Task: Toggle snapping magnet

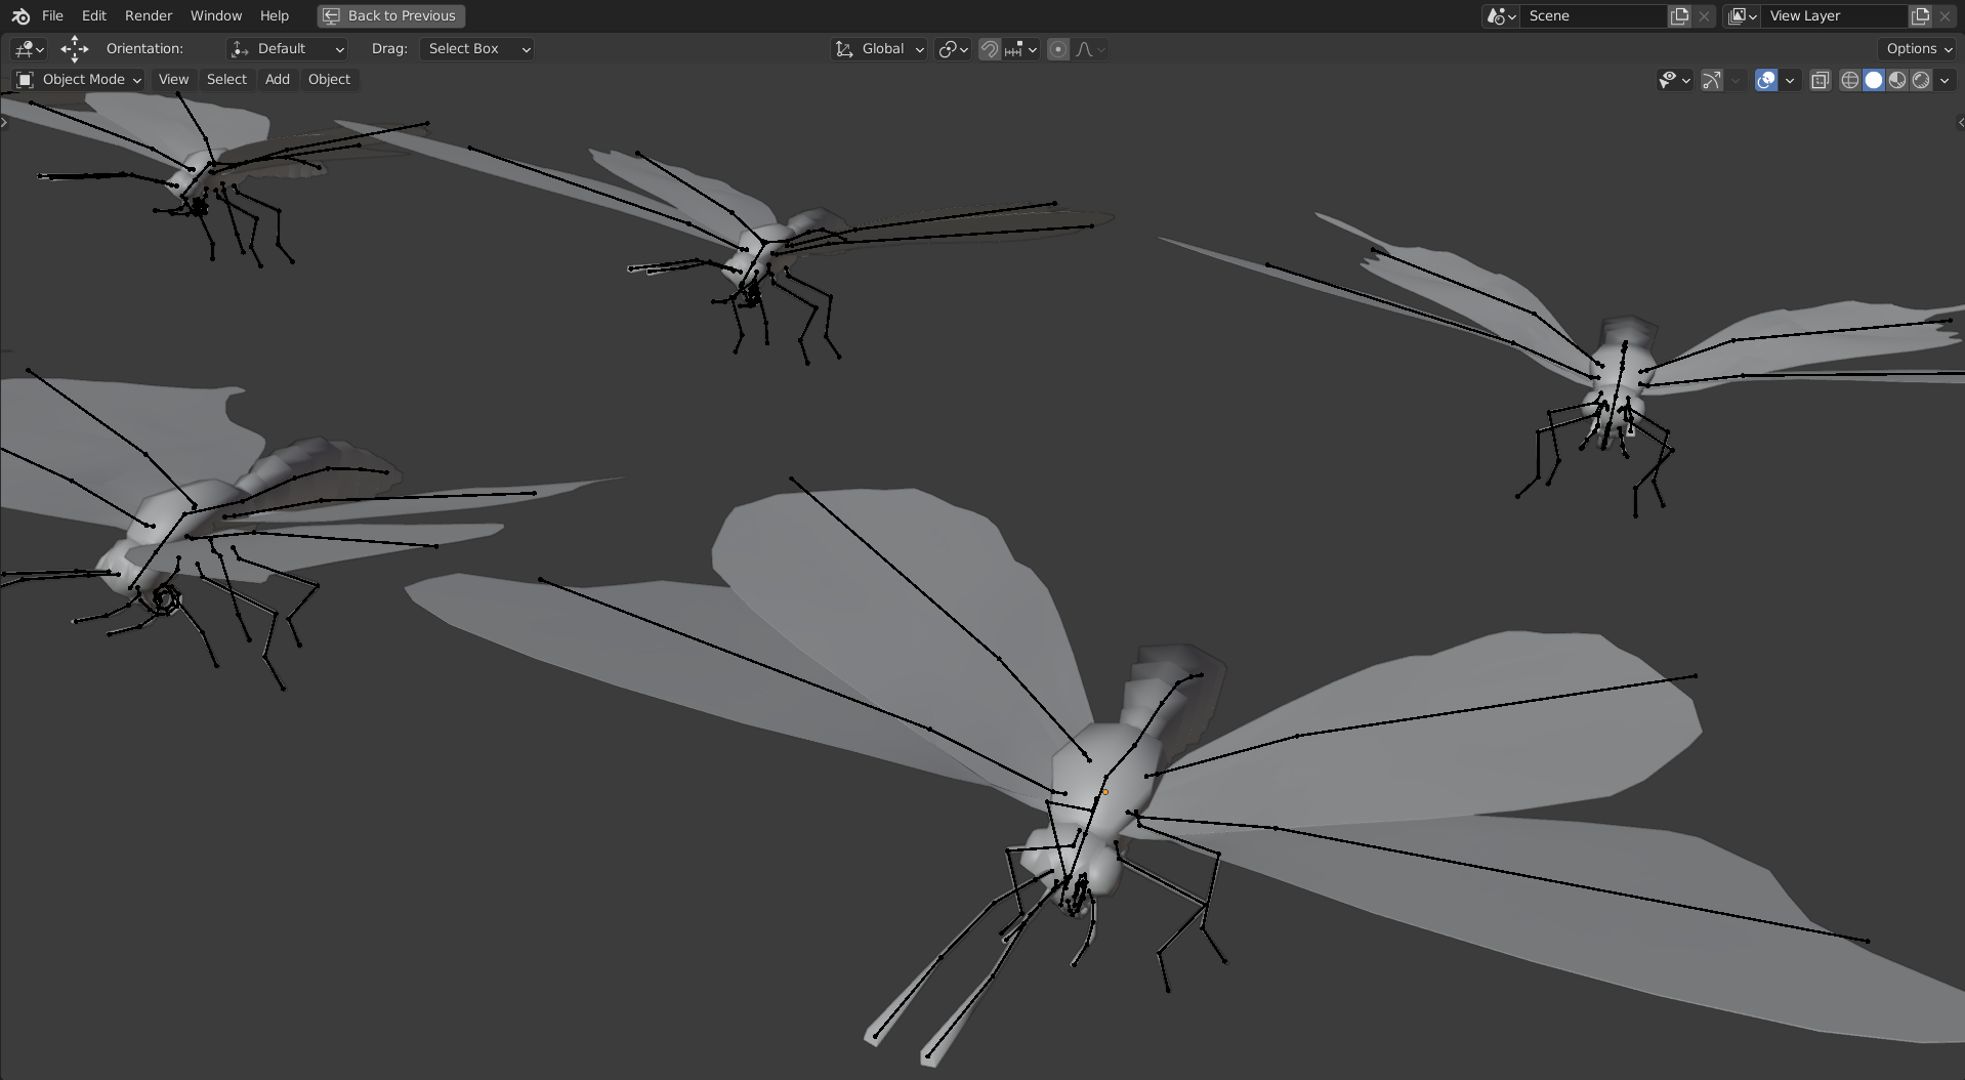Action: pos(989,49)
